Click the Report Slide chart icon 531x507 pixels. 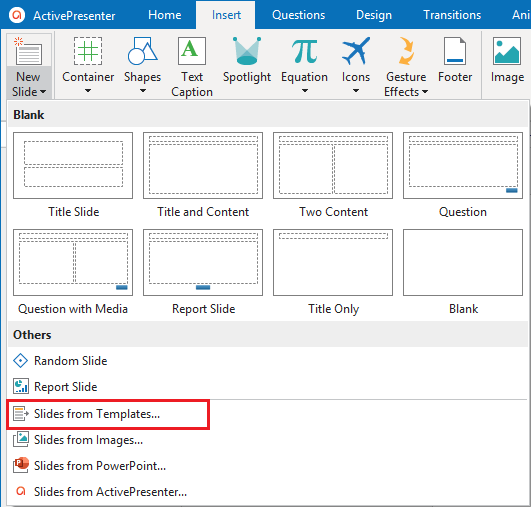tap(21, 386)
